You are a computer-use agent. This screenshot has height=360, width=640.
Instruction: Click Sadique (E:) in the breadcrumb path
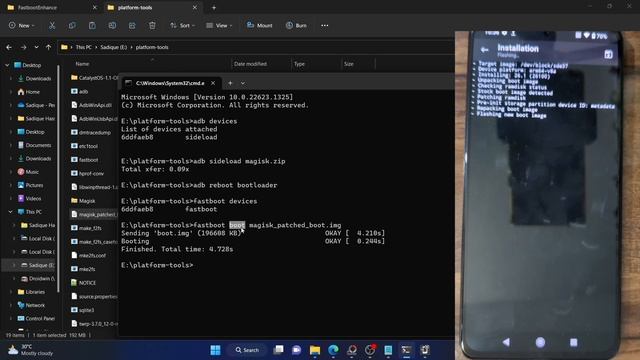pyautogui.click(x=113, y=47)
